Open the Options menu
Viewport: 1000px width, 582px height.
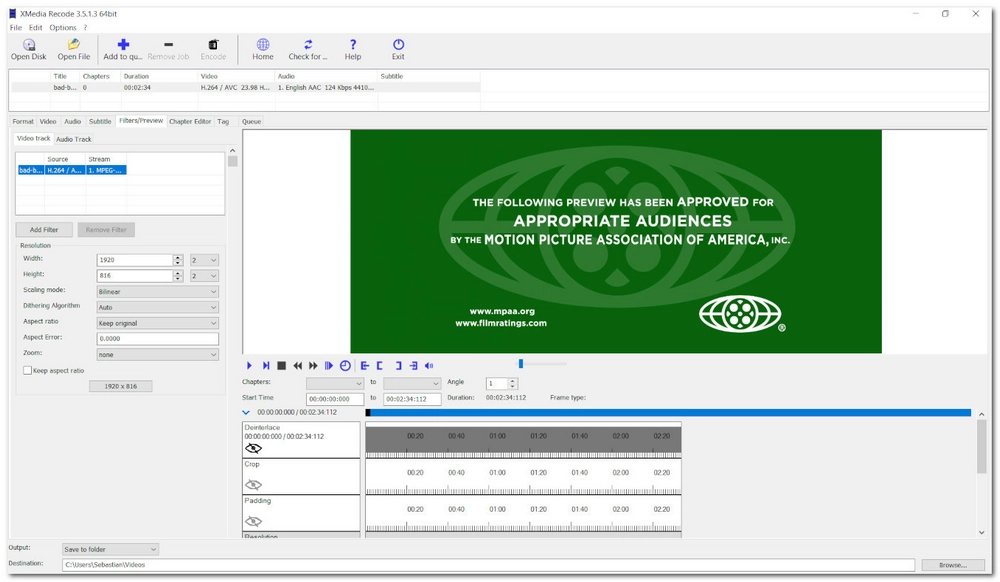coord(63,27)
